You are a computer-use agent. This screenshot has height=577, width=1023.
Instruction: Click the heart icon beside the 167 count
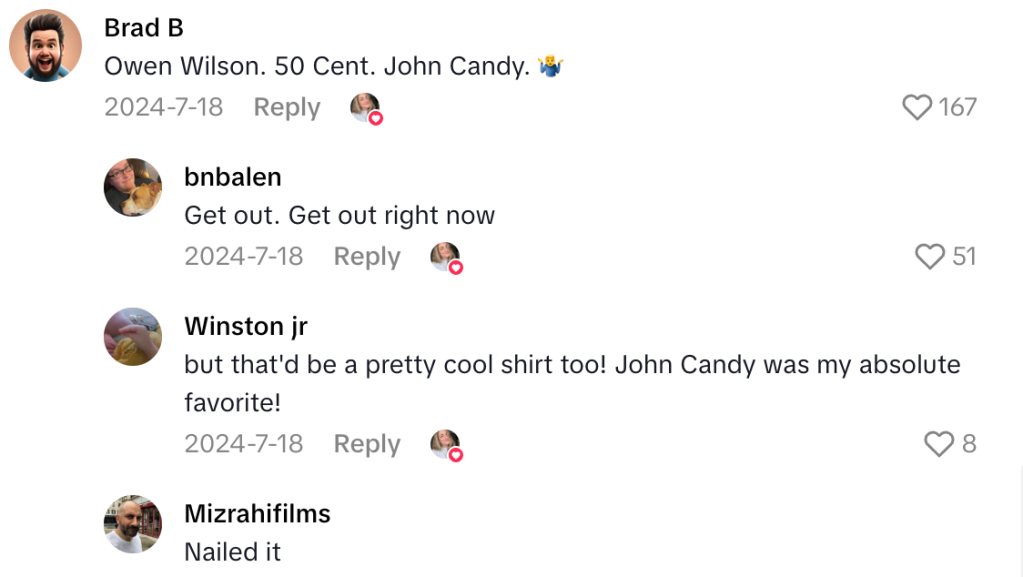click(x=916, y=106)
